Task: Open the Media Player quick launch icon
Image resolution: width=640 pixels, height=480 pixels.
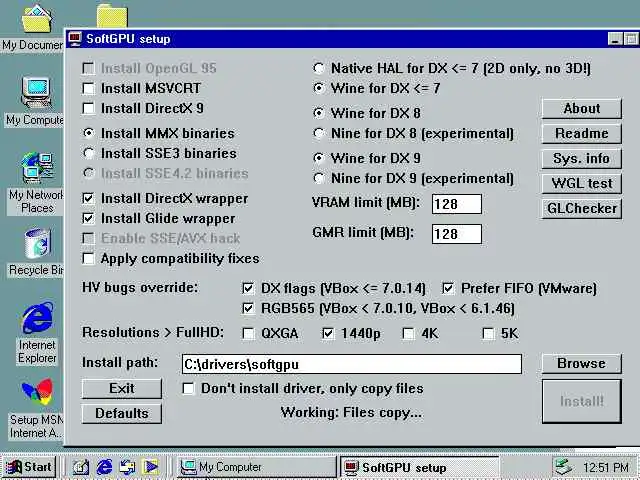Action: tap(150, 467)
